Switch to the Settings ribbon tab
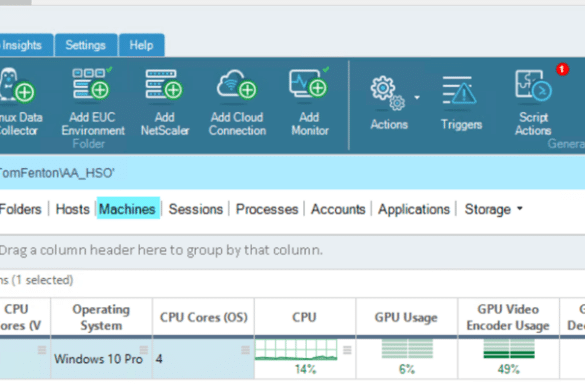The width and height of the screenshot is (585, 390). point(86,45)
